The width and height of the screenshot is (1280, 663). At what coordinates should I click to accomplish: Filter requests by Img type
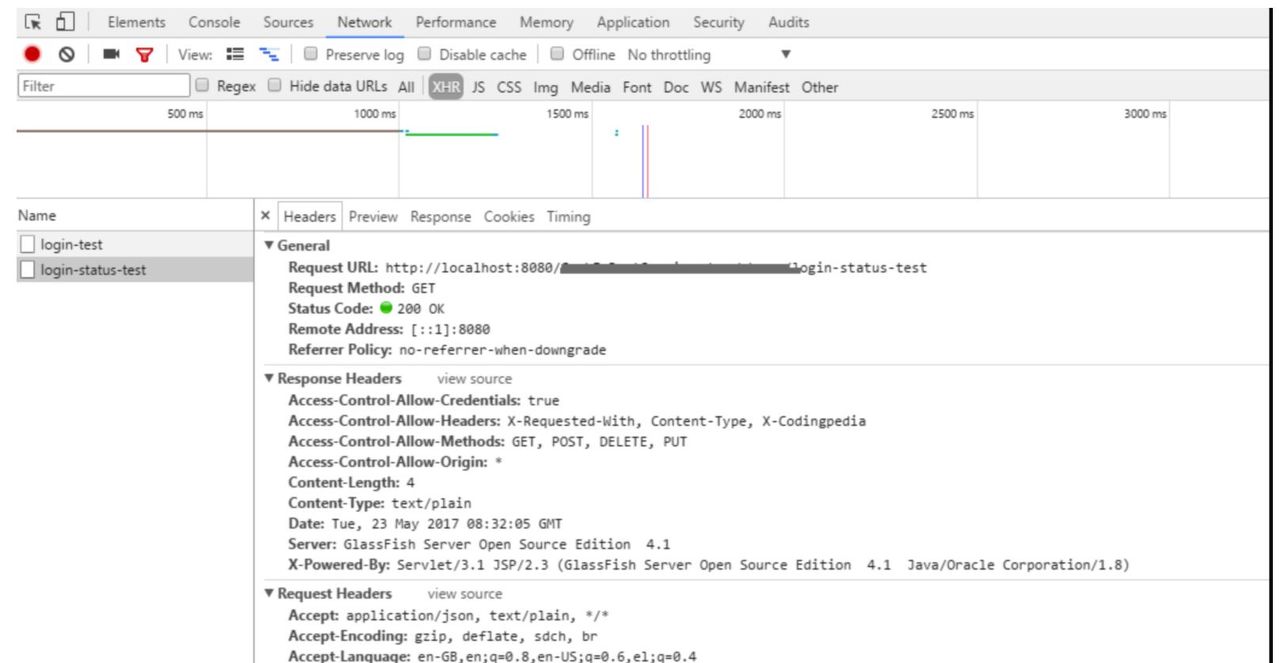(546, 87)
